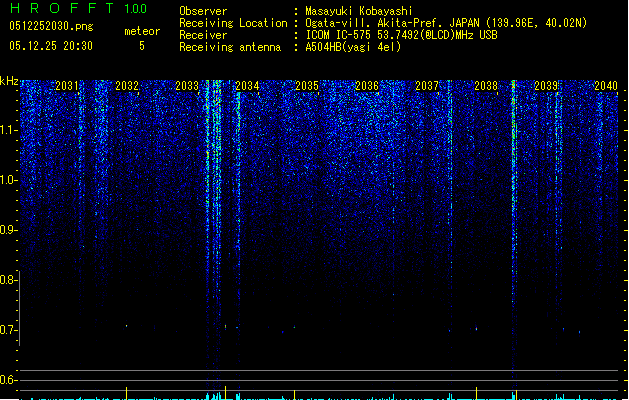The image size is (629, 400).
Task: Click the Observer field label
Action: 203,11
